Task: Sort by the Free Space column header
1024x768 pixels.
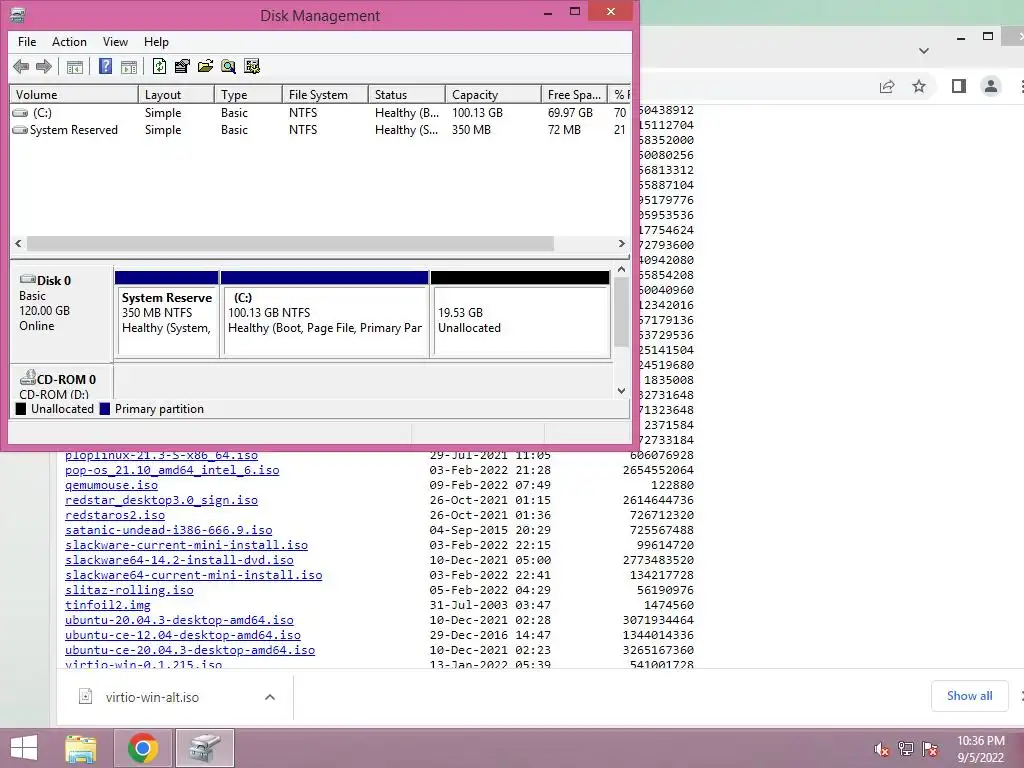Action: click(574, 95)
